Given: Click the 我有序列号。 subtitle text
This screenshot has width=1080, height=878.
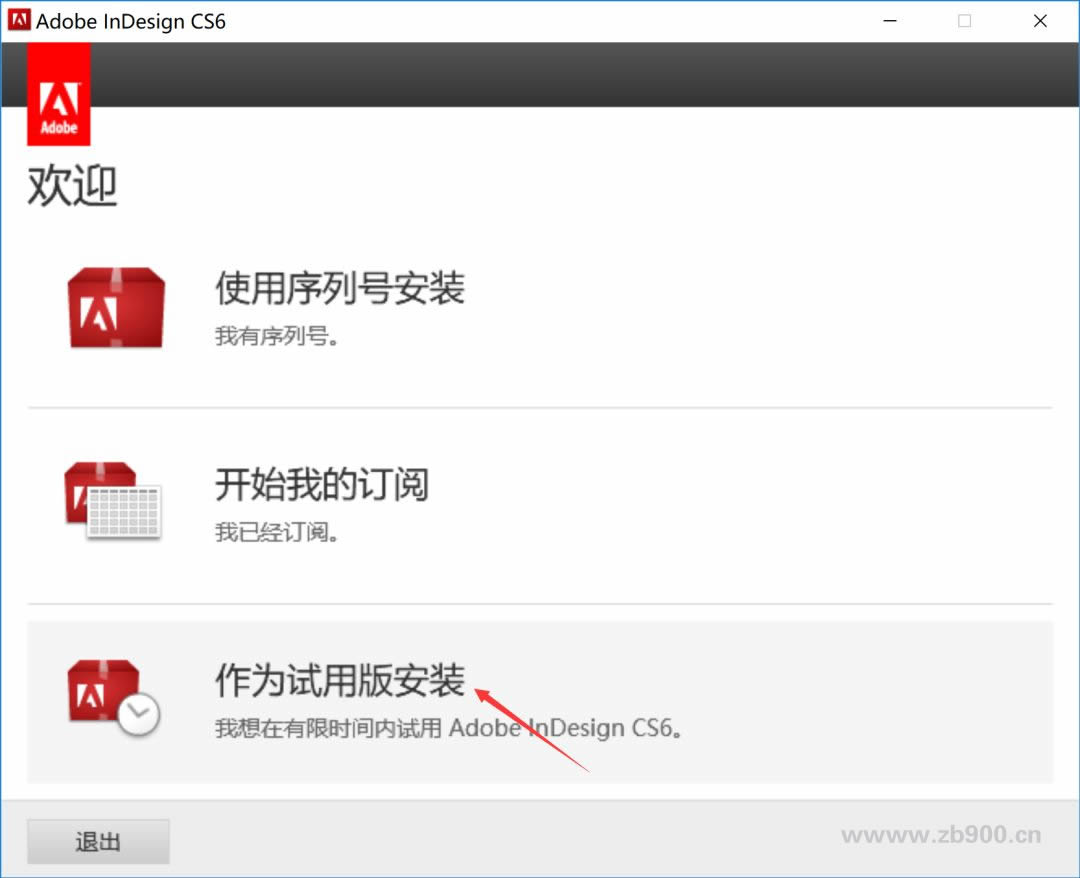Looking at the screenshot, I should point(277,336).
